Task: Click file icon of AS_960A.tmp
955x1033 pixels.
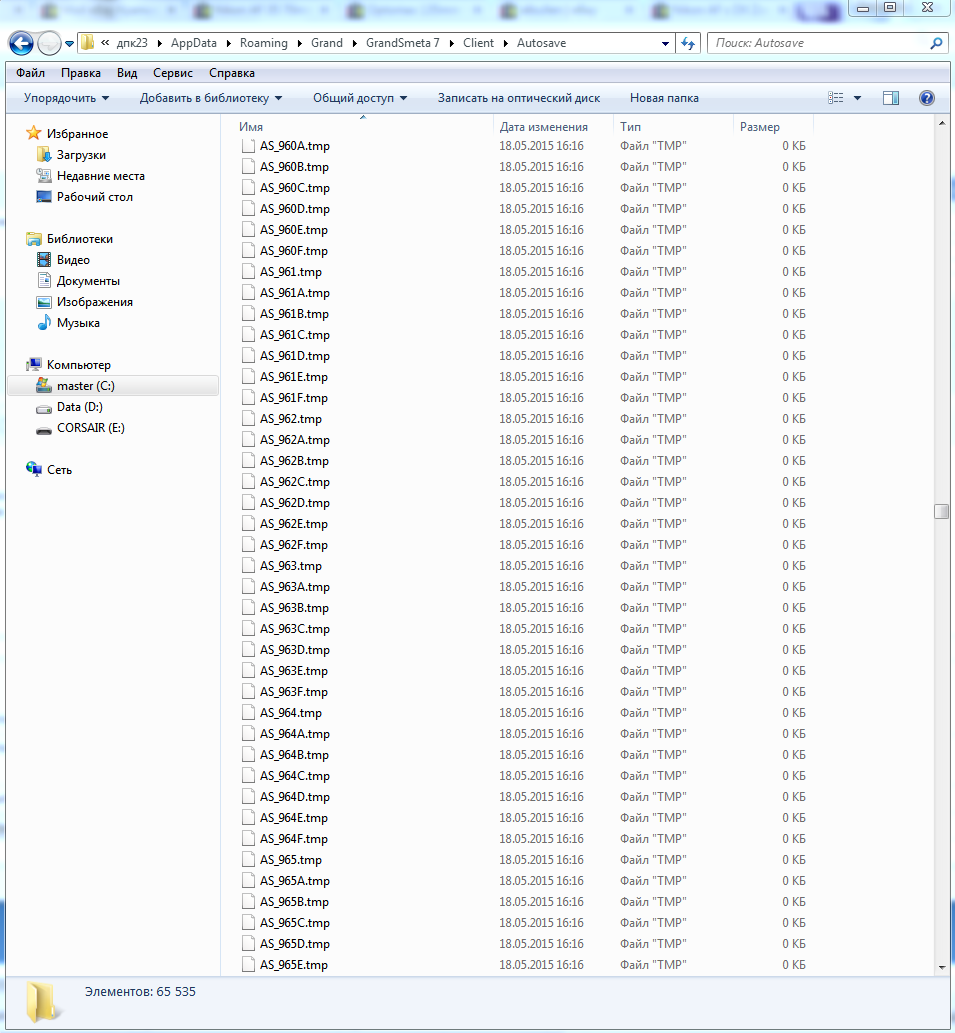Action: (x=248, y=146)
